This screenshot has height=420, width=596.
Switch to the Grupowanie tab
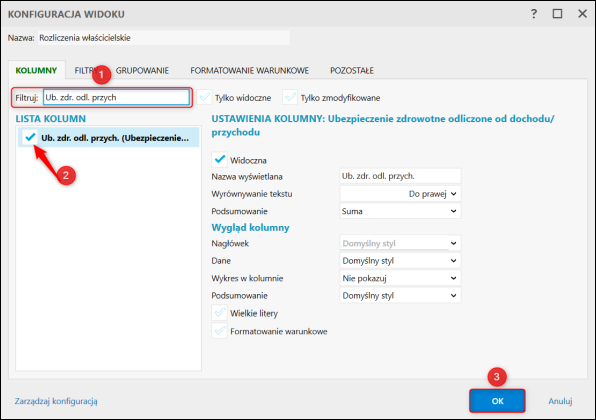142,70
